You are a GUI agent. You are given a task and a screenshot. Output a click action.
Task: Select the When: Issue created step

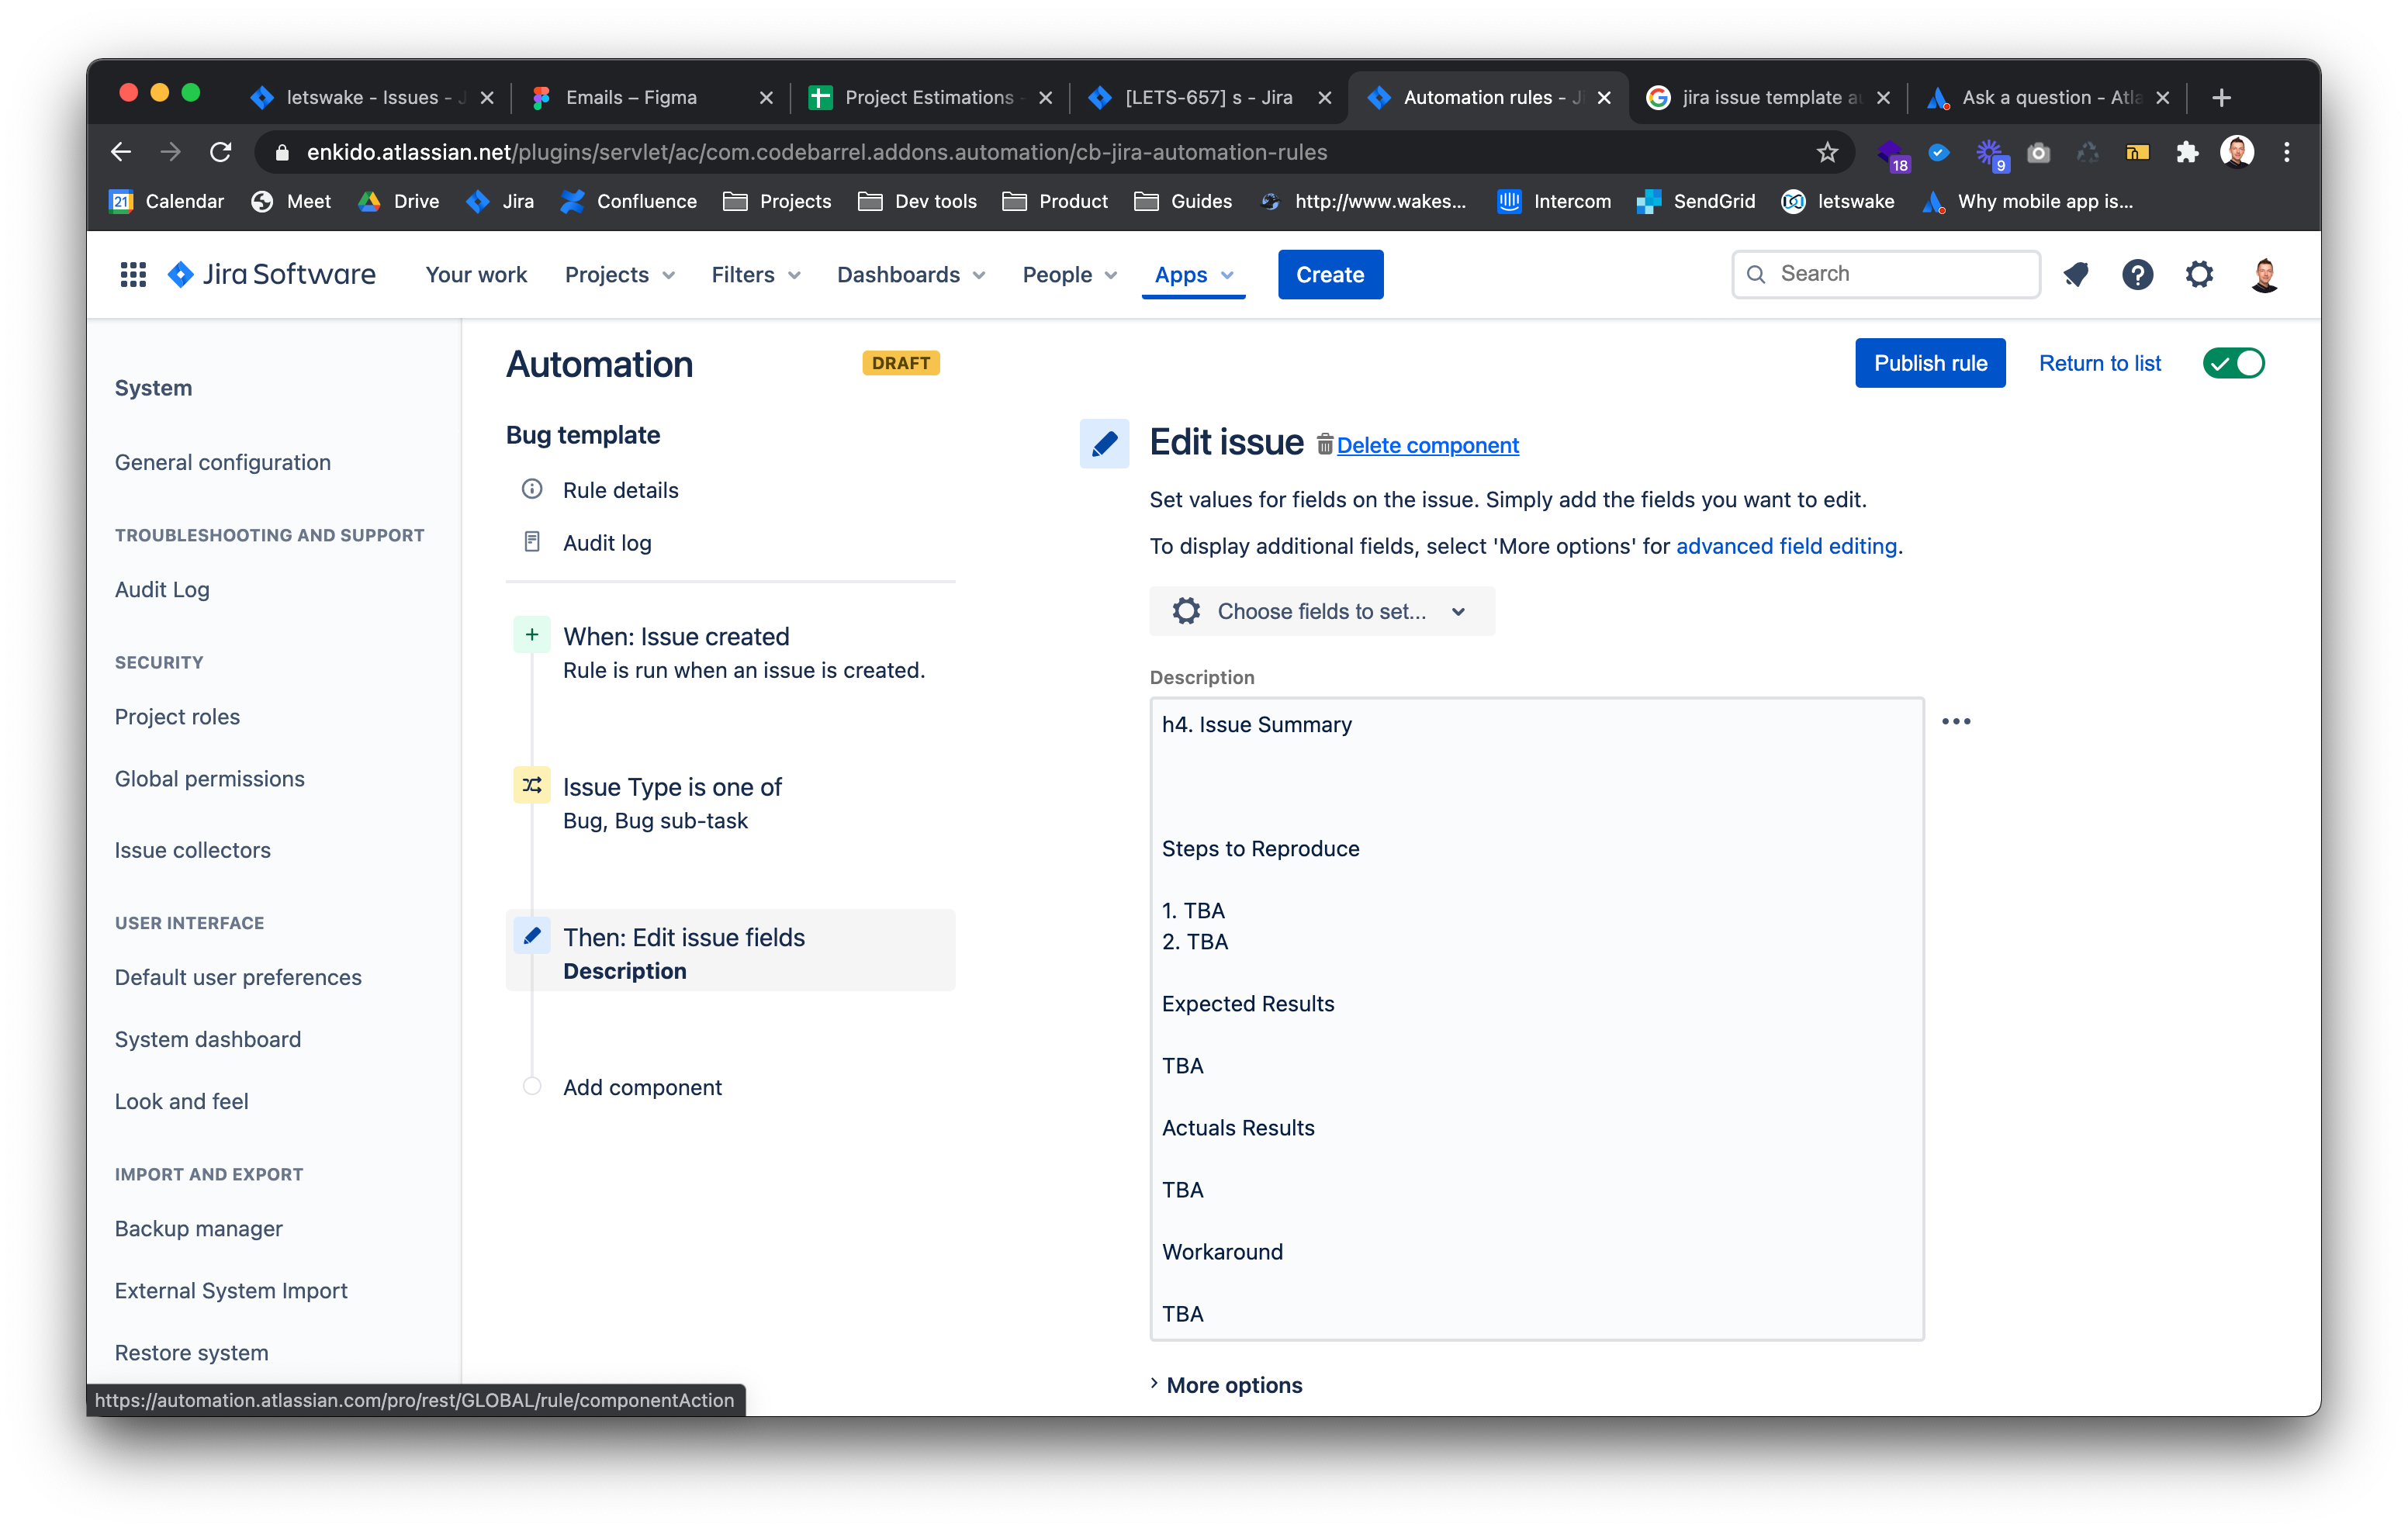731,652
